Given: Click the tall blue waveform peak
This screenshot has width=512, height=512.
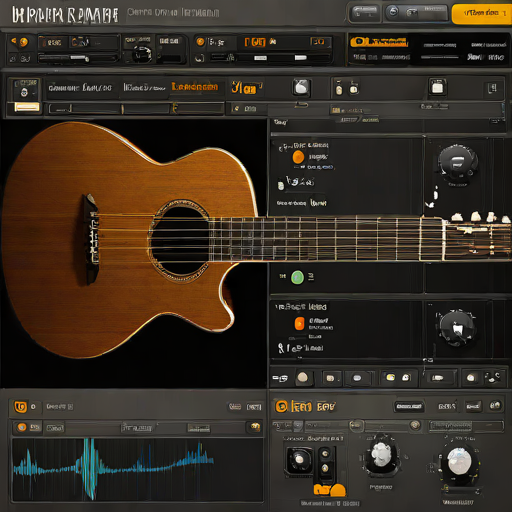Looking at the screenshot, I should [x=89, y=468].
